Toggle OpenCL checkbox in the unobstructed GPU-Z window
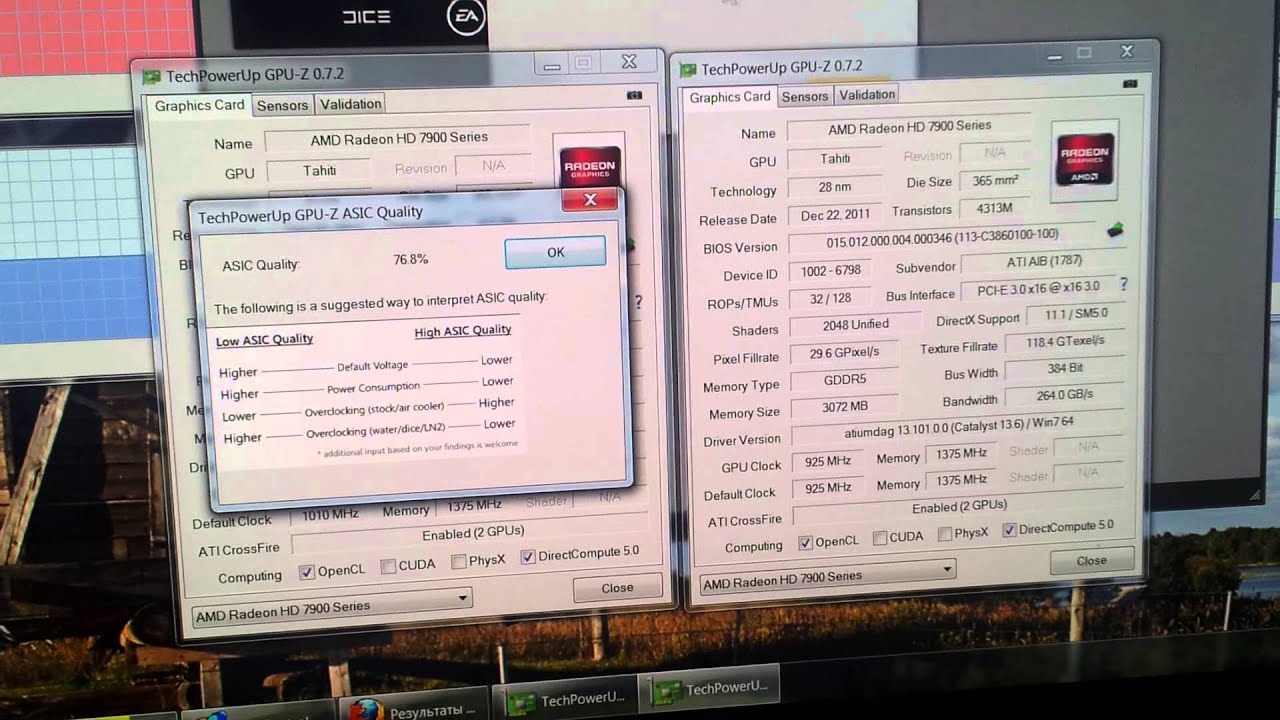This screenshot has width=1280, height=720. (805, 542)
